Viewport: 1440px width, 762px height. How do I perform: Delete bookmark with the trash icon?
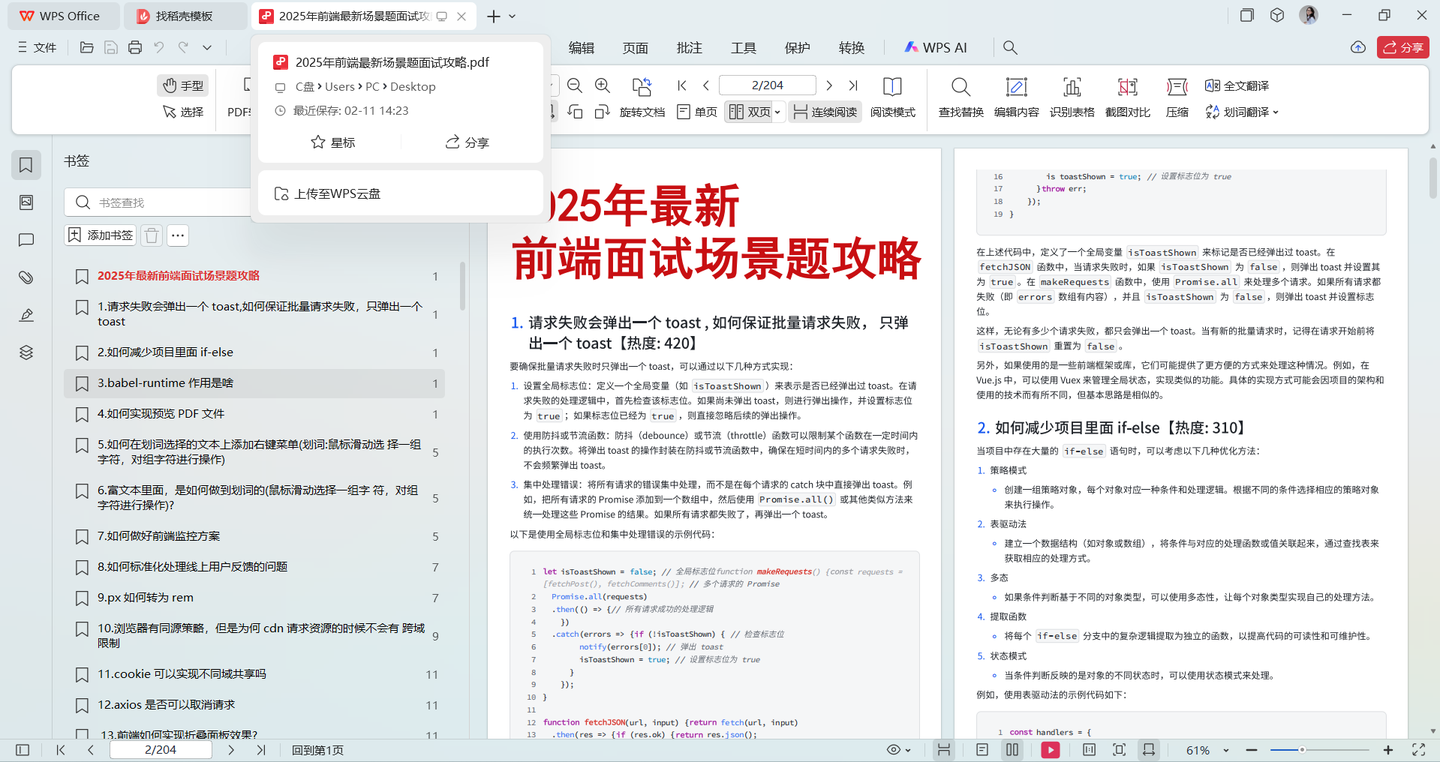point(151,235)
